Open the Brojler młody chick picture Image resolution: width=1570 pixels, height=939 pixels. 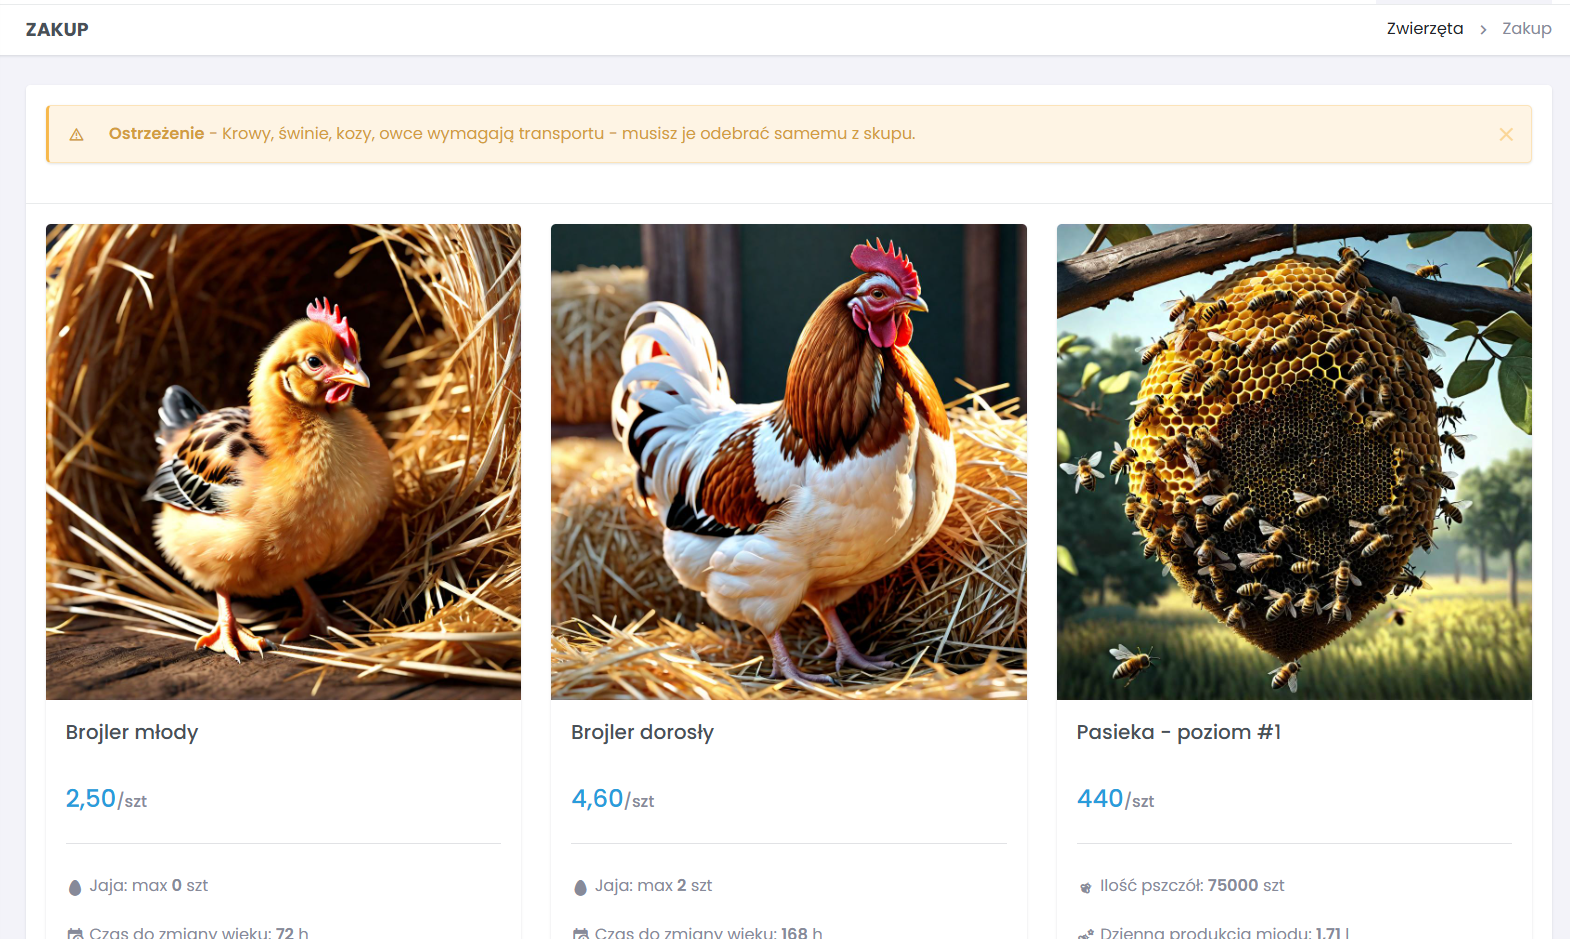click(x=283, y=461)
